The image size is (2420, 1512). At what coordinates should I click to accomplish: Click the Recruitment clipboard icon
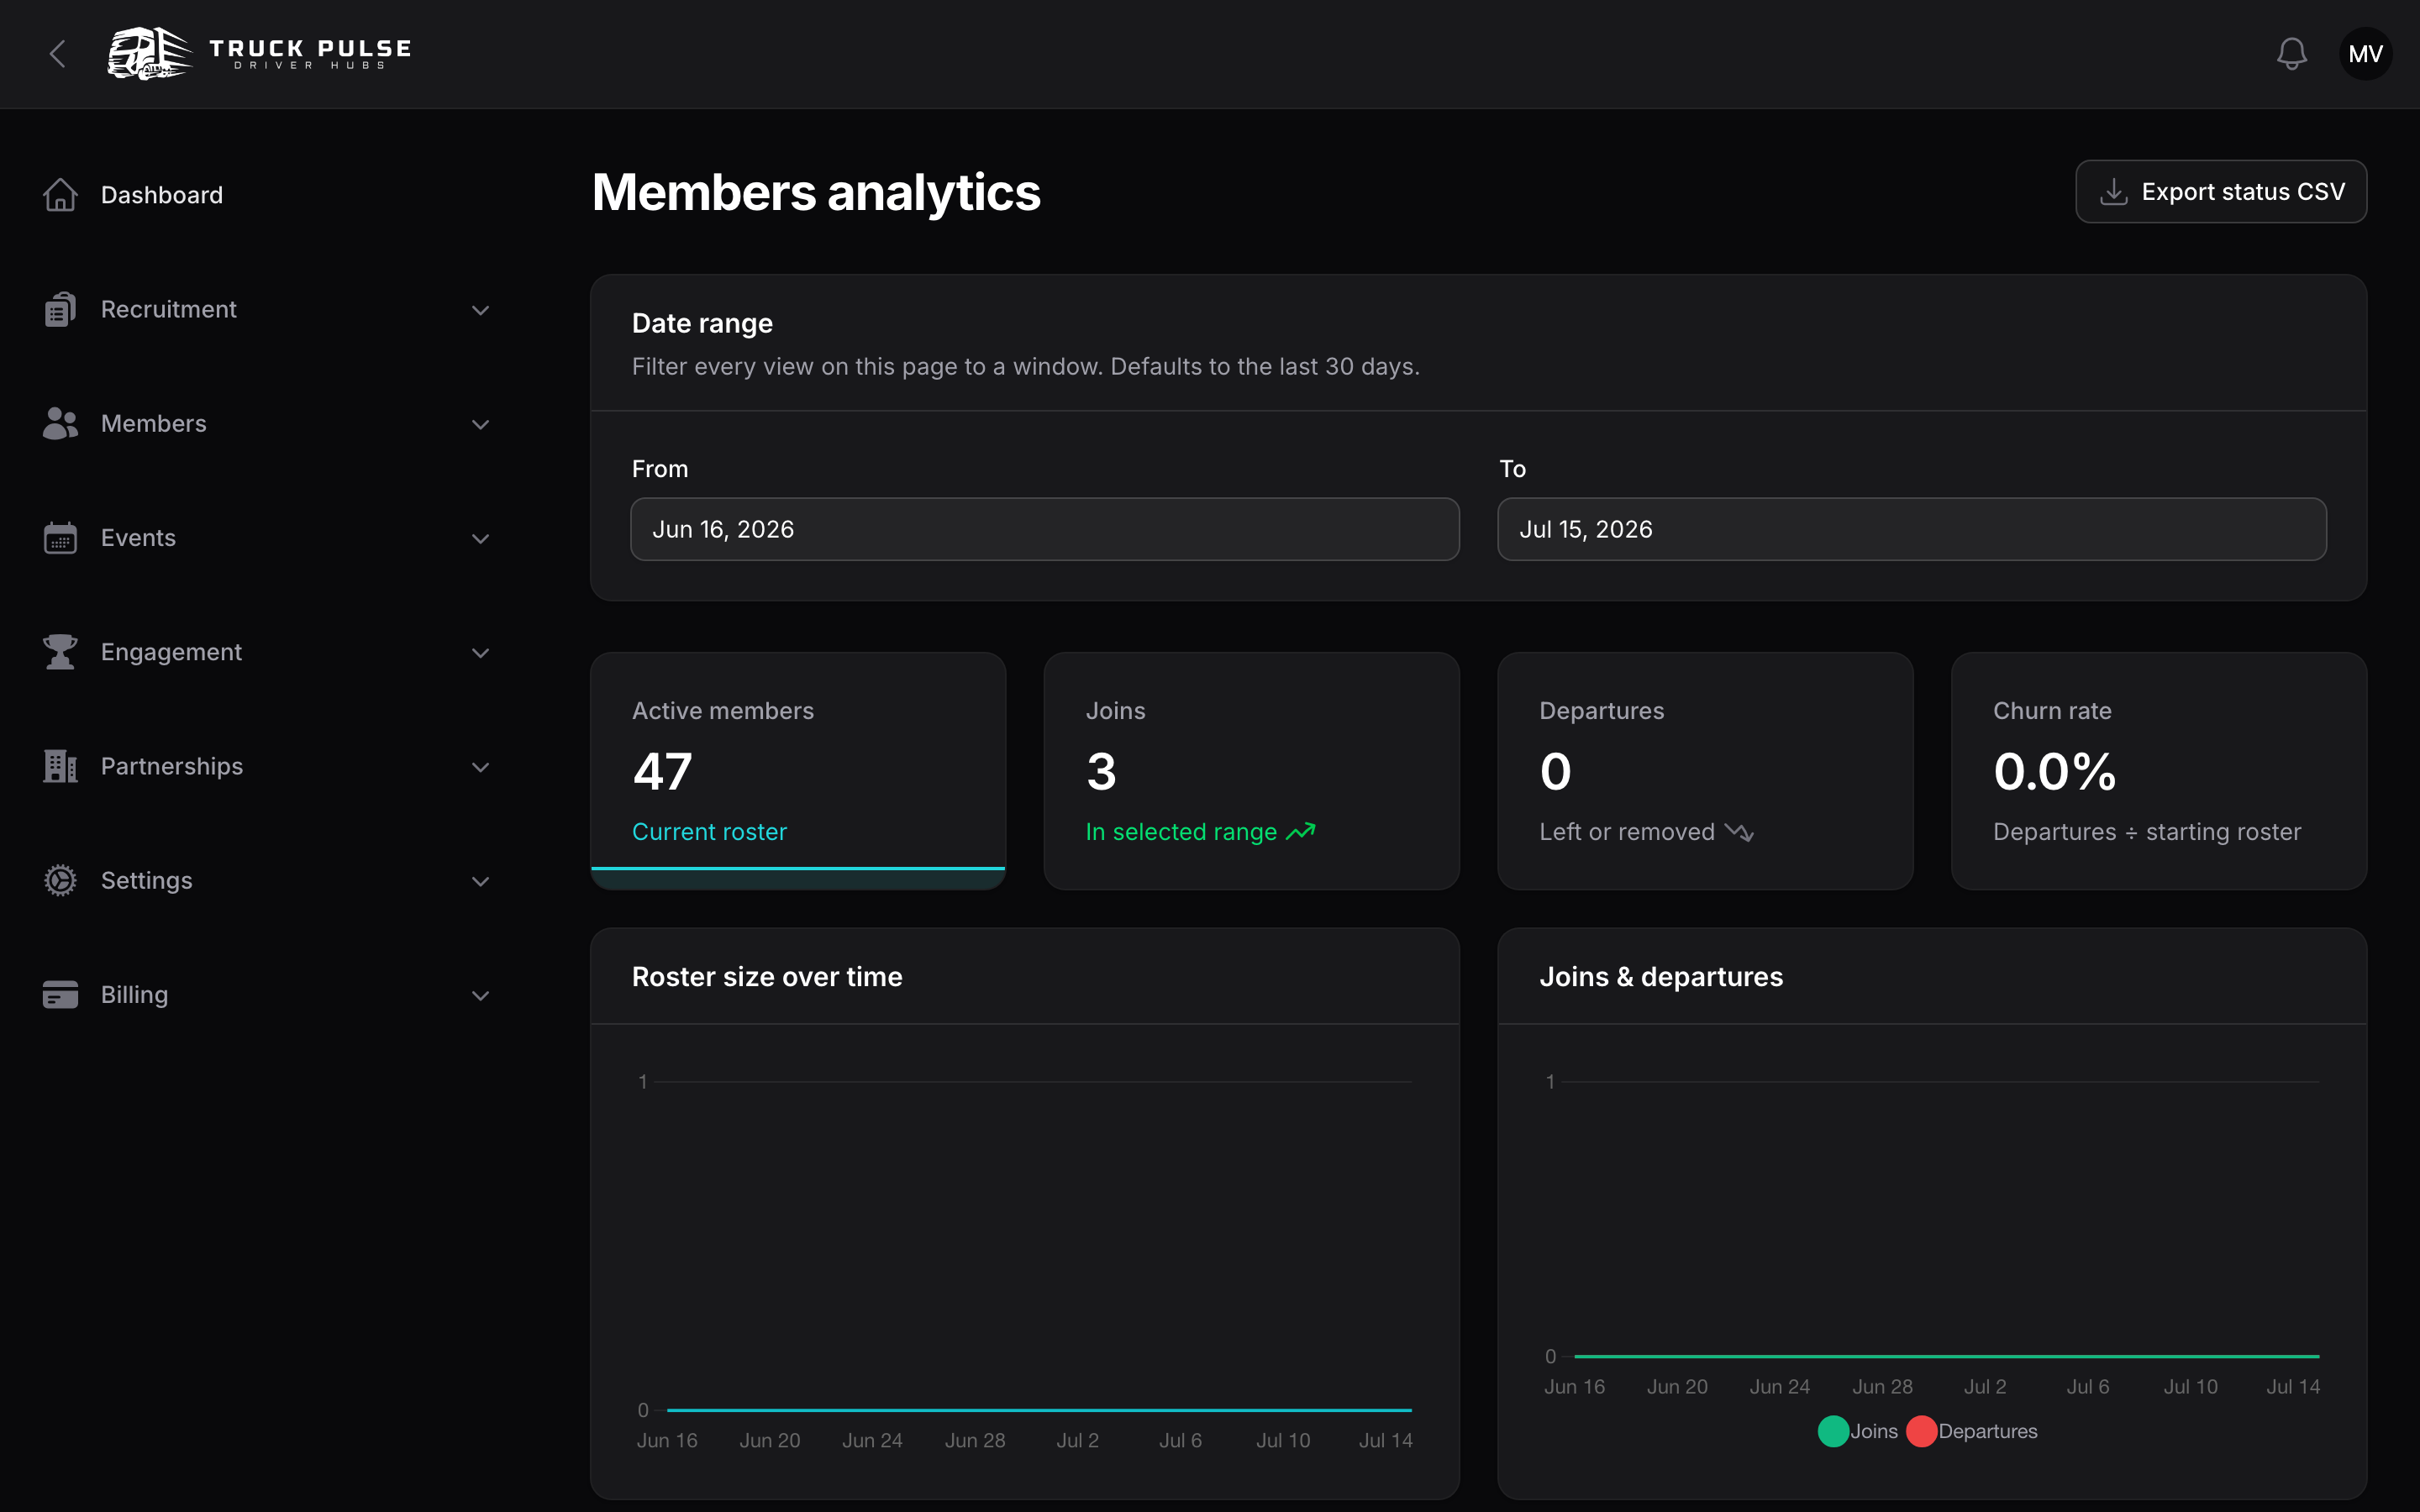pos(60,309)
